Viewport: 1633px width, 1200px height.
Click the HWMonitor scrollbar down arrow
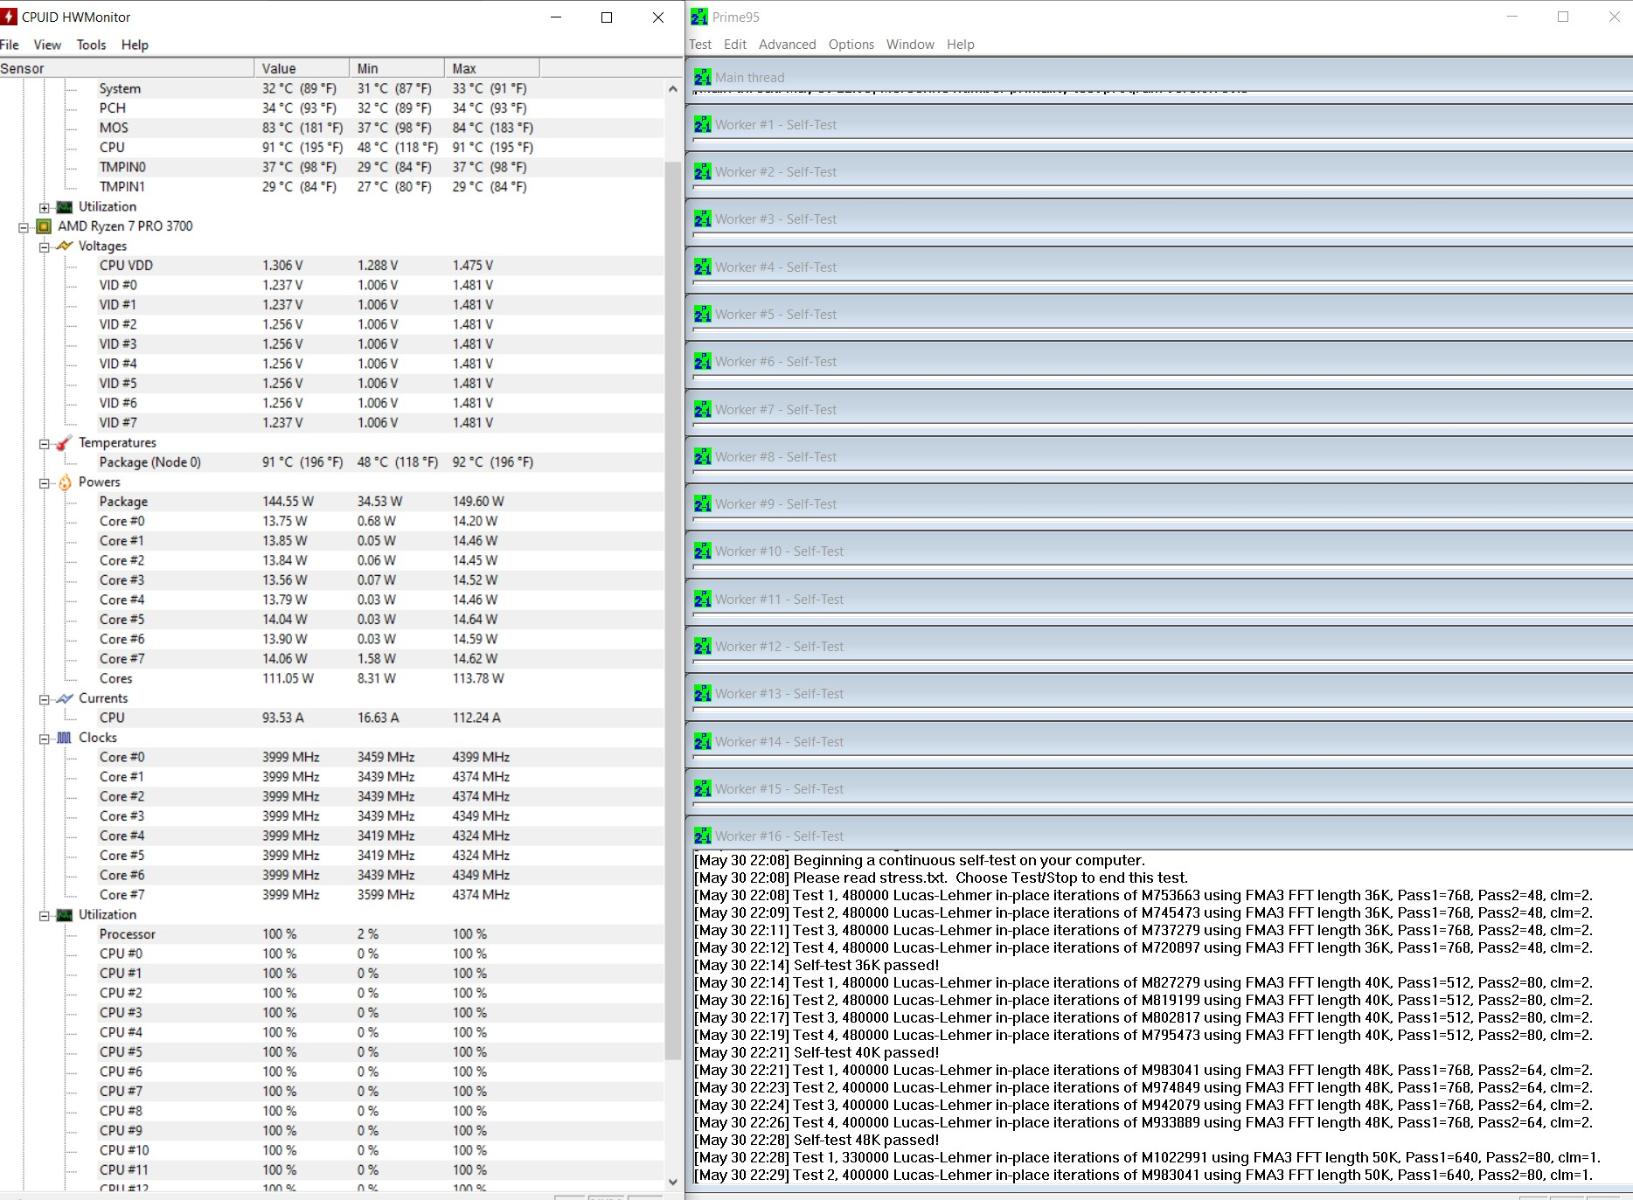coord(673,1181)
